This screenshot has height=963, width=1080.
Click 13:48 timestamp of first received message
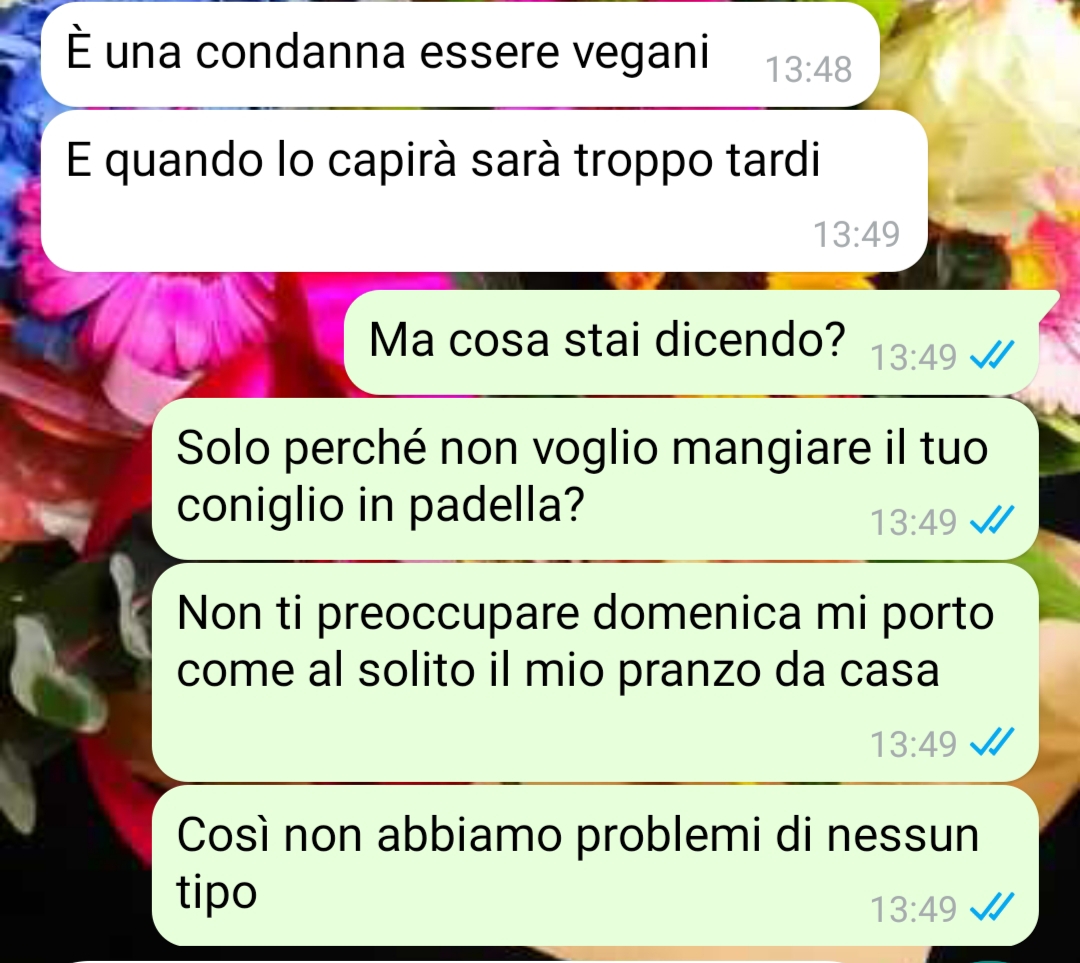(x=809, y=70)
